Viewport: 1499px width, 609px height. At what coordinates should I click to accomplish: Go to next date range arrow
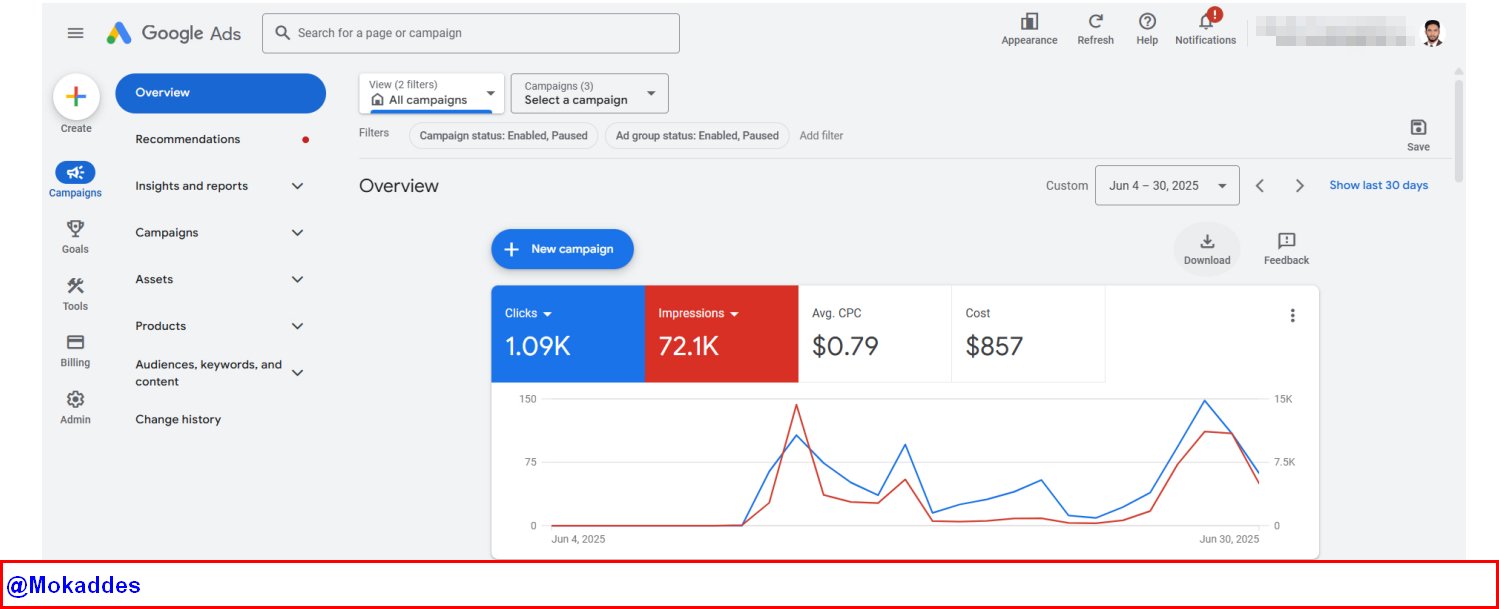click(1300, 186)
